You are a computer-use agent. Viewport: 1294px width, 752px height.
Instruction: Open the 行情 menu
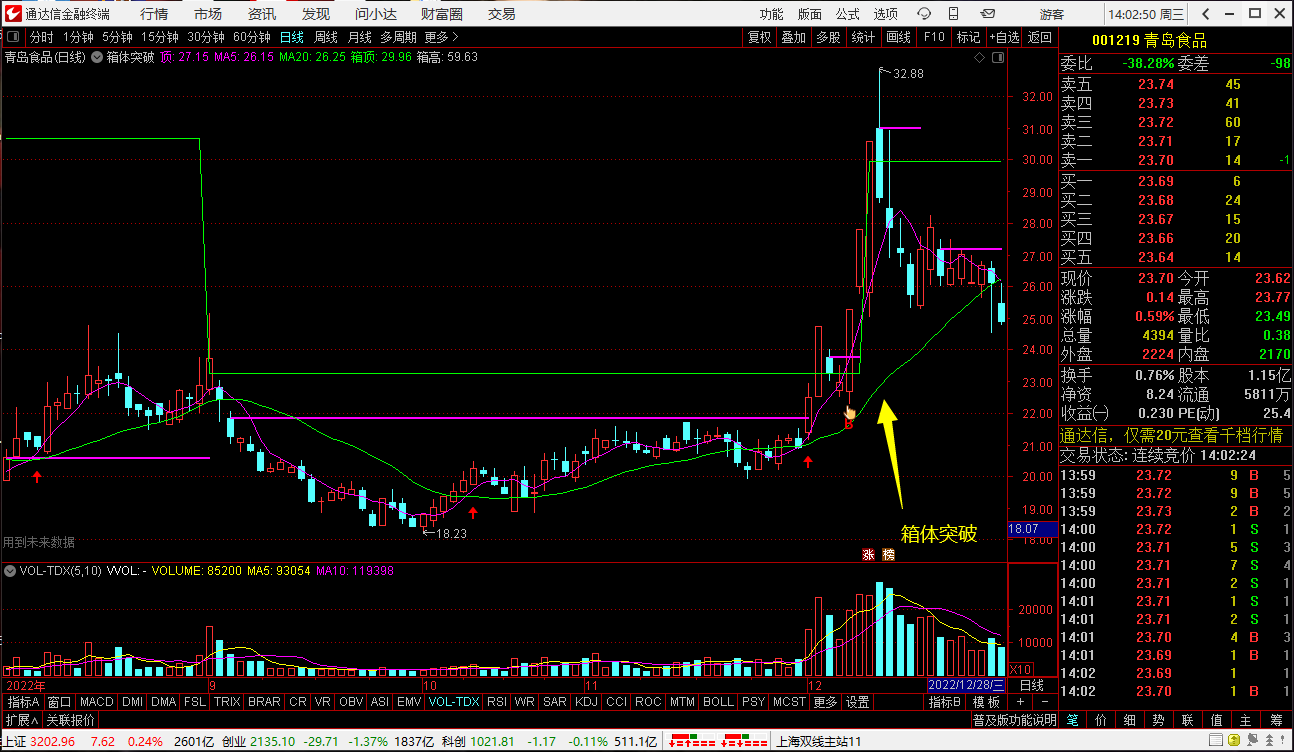[154, 14]
